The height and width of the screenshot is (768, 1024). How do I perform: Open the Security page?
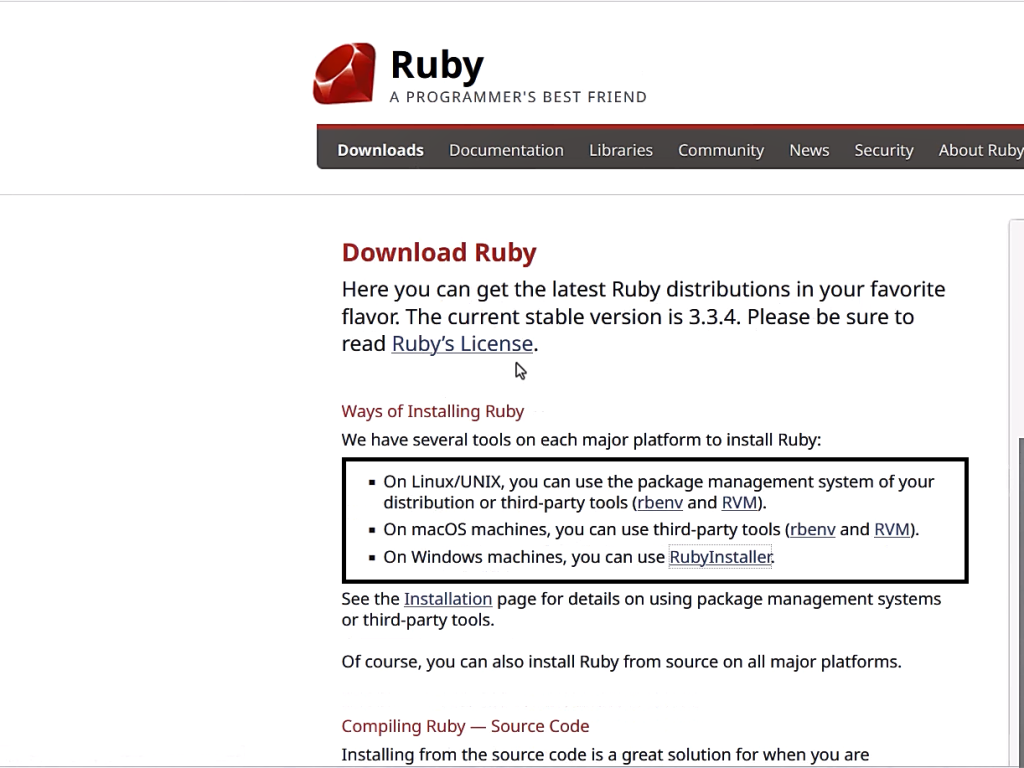883,150
